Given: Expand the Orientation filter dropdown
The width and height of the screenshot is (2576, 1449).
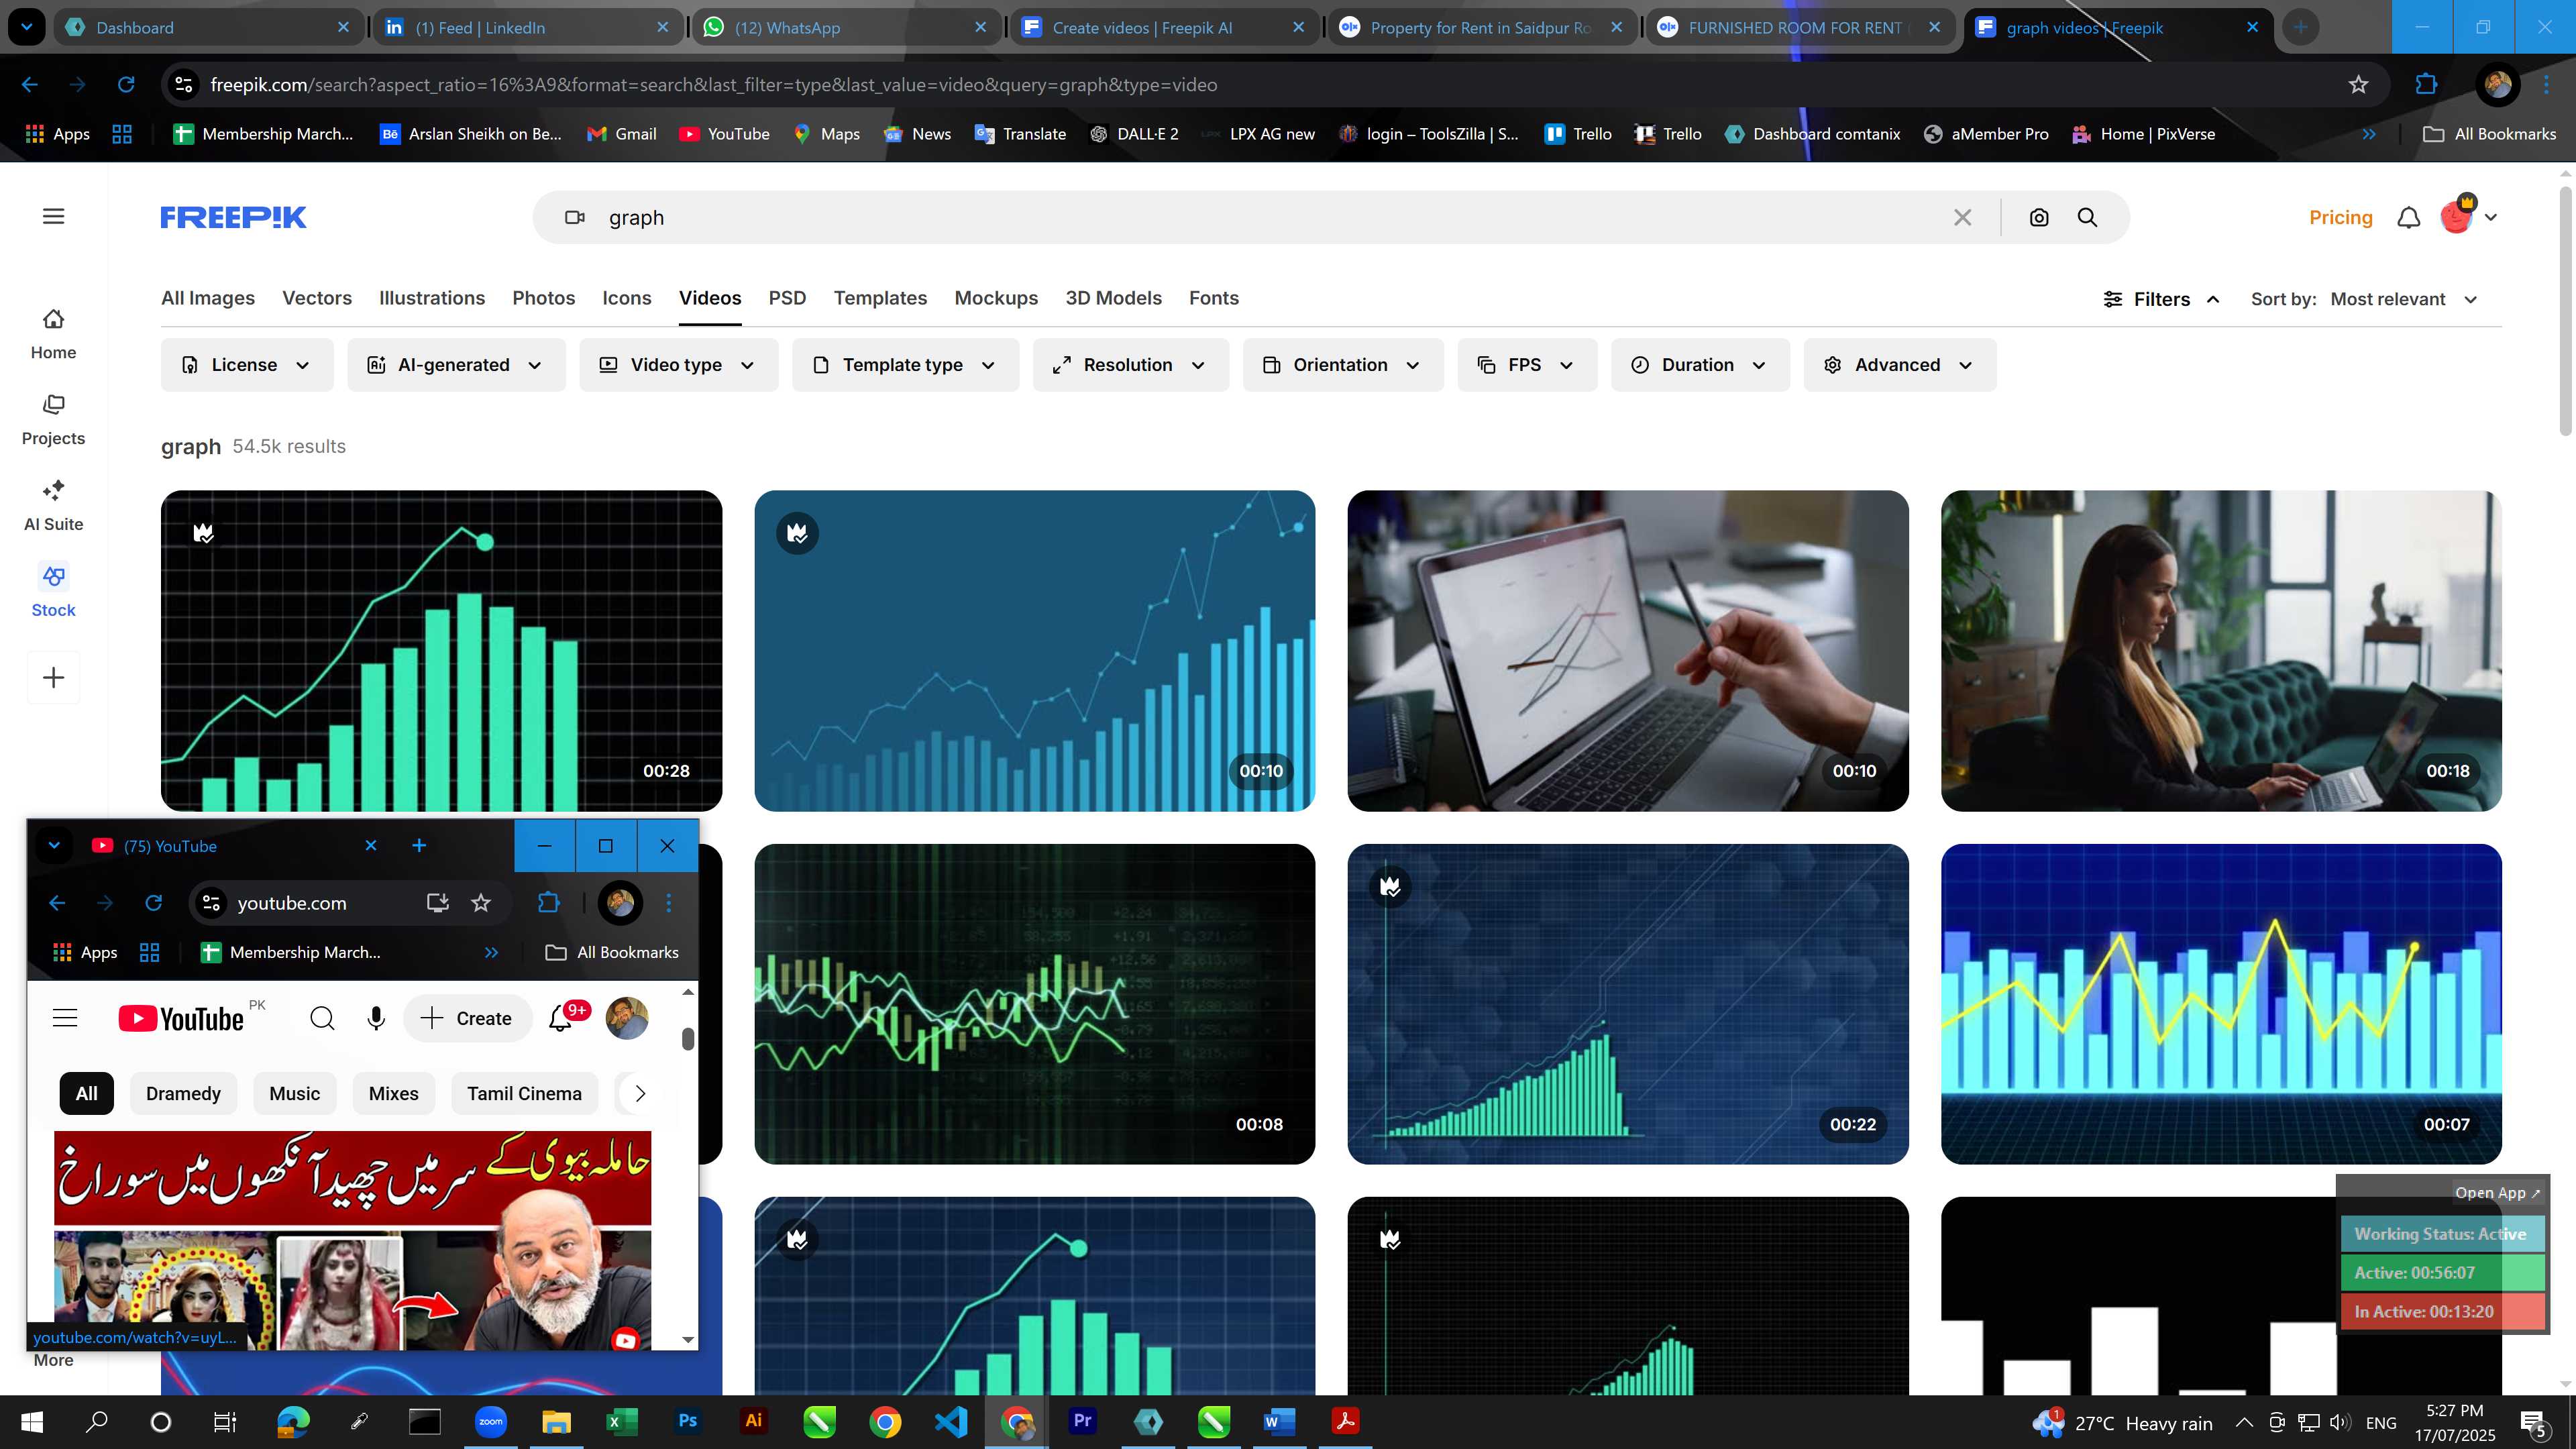Looking at the screenshot, I should [1342, 365].
